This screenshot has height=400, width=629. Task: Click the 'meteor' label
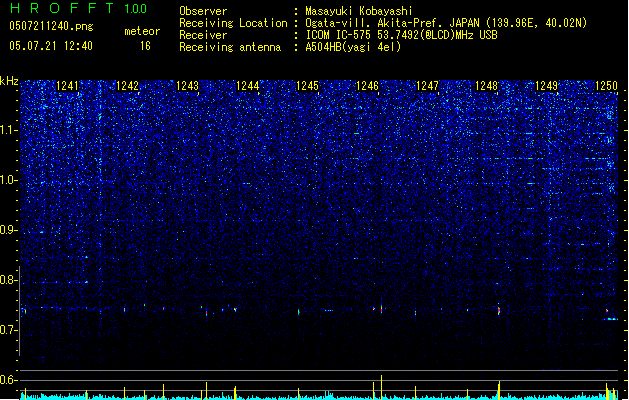pyautogui.click(x=142, y=31)
